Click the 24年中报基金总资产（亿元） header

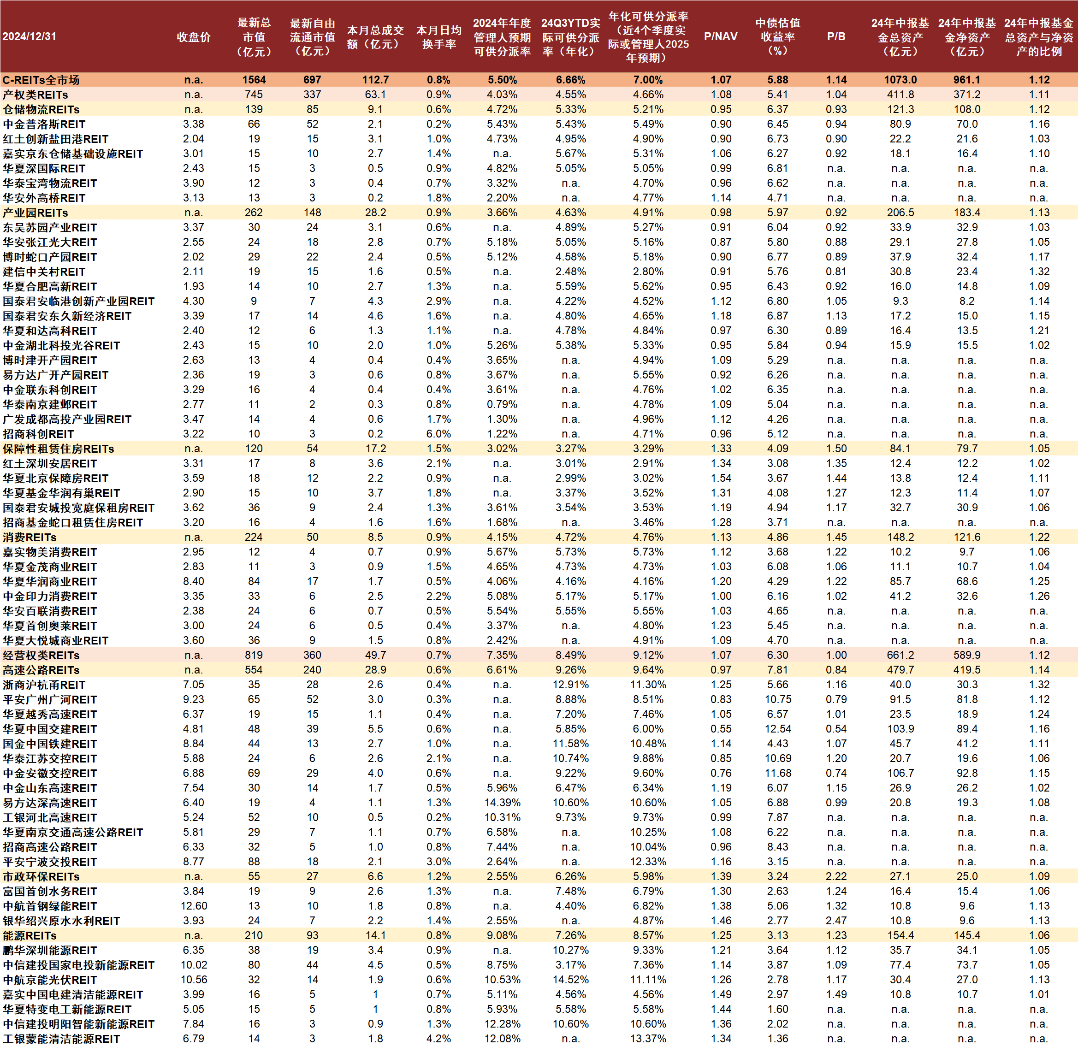click(900, 37)
